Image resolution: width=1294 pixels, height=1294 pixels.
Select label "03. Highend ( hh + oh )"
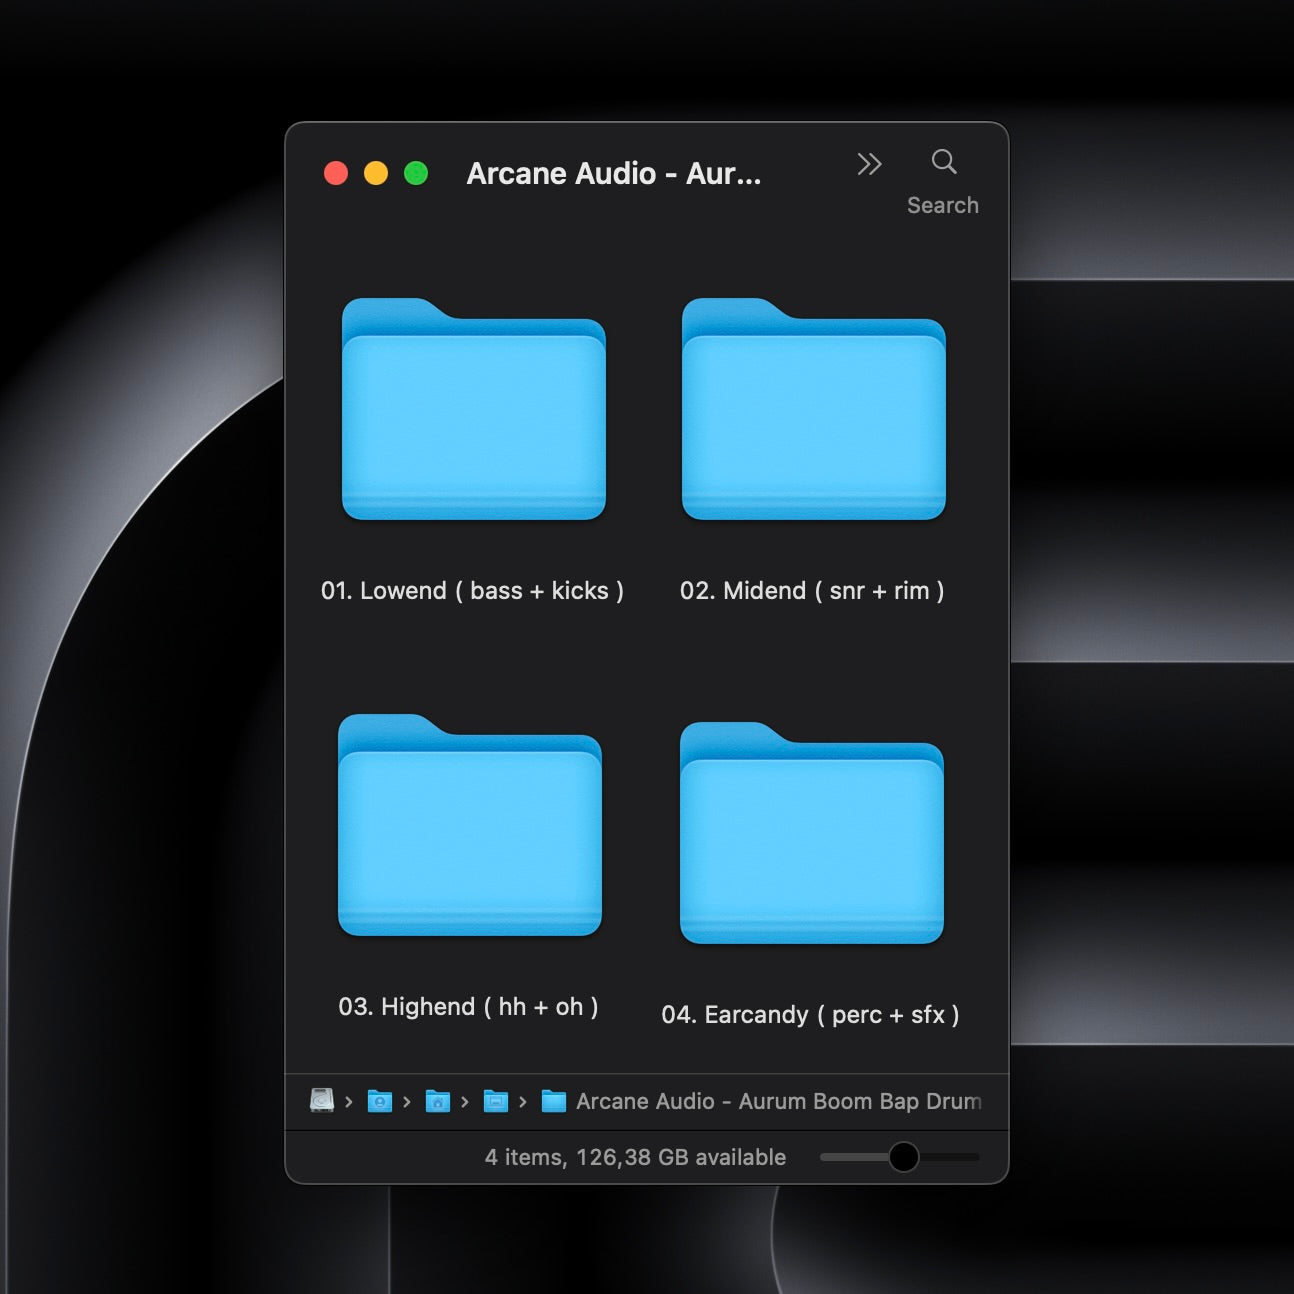[468, 1007]
